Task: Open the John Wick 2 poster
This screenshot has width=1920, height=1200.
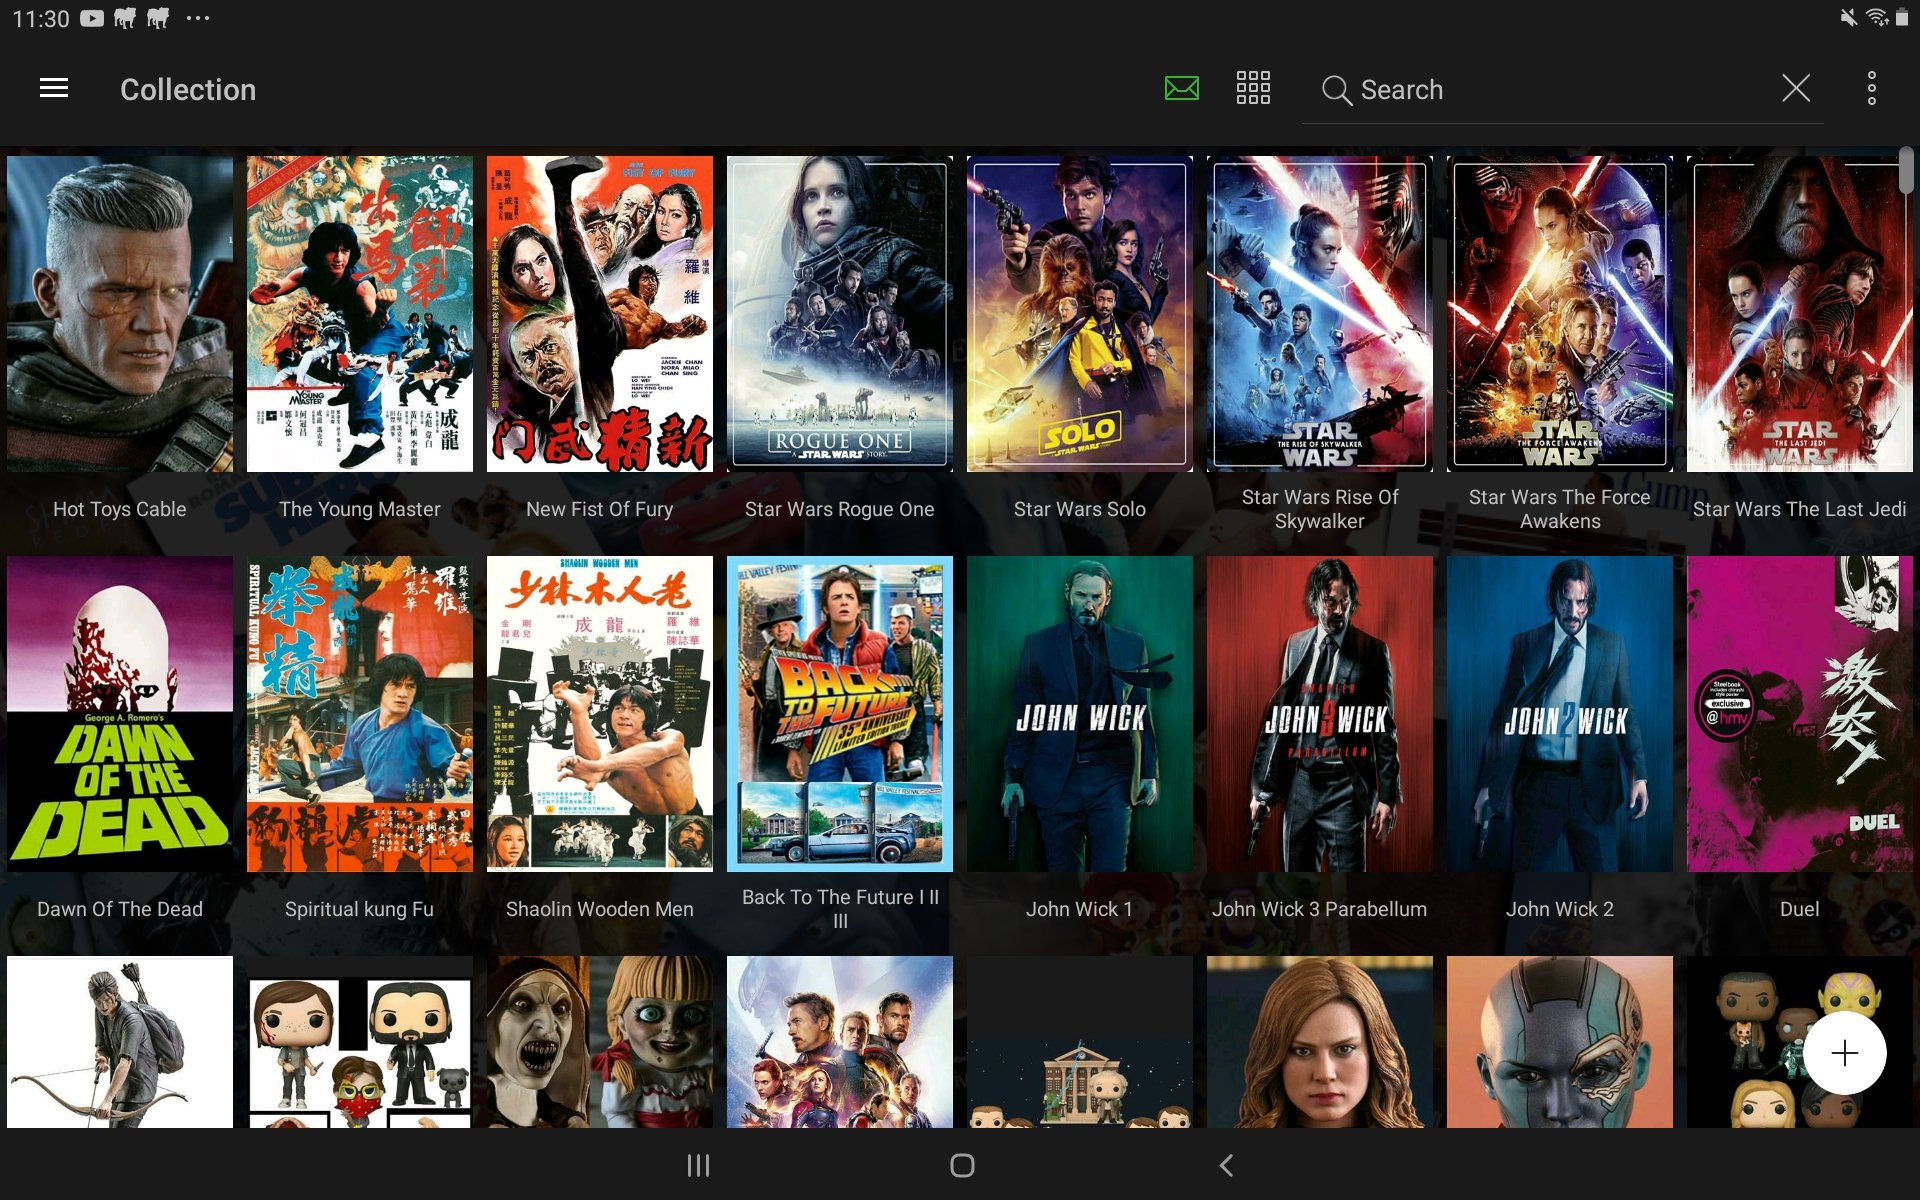Action: click(x=1560, y=714)
